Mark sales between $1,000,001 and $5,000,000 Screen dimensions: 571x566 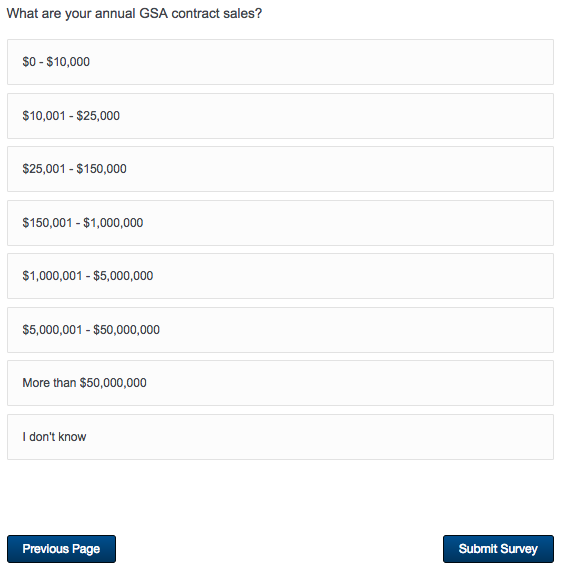[x=280, y=276]
